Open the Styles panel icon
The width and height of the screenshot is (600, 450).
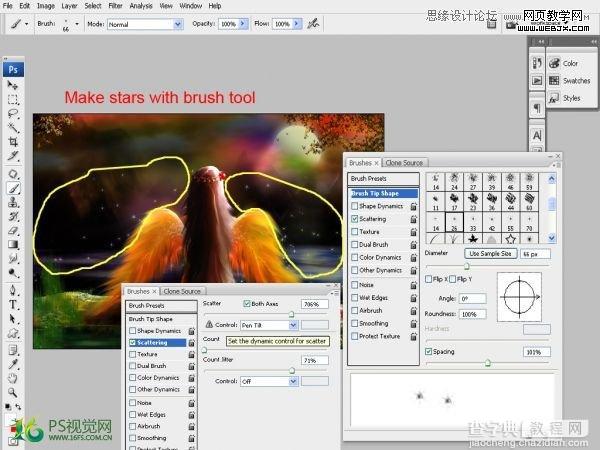(x=554, y=98)
